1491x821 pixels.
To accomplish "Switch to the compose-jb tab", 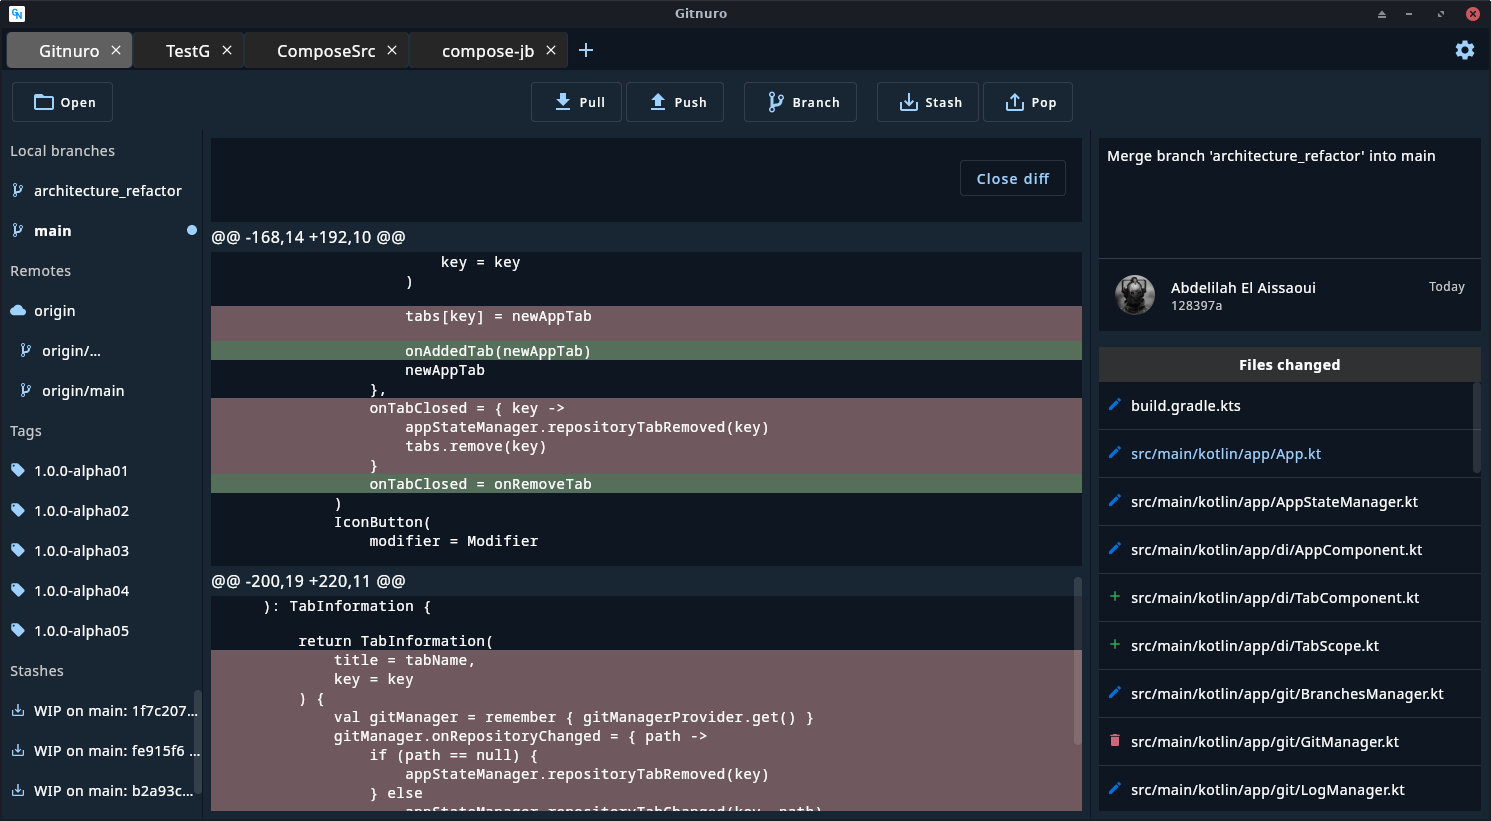I will pyautogui.click(x=488, y=51).
